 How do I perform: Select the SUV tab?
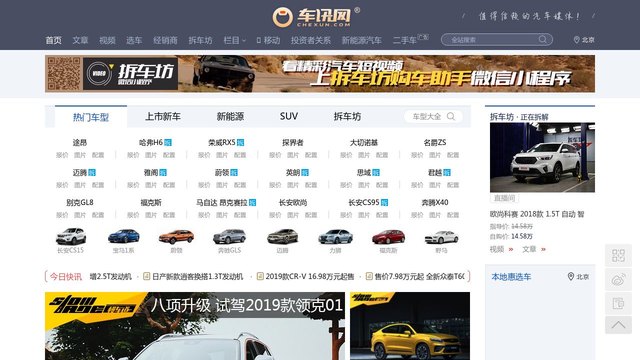[x=289, y=116]
